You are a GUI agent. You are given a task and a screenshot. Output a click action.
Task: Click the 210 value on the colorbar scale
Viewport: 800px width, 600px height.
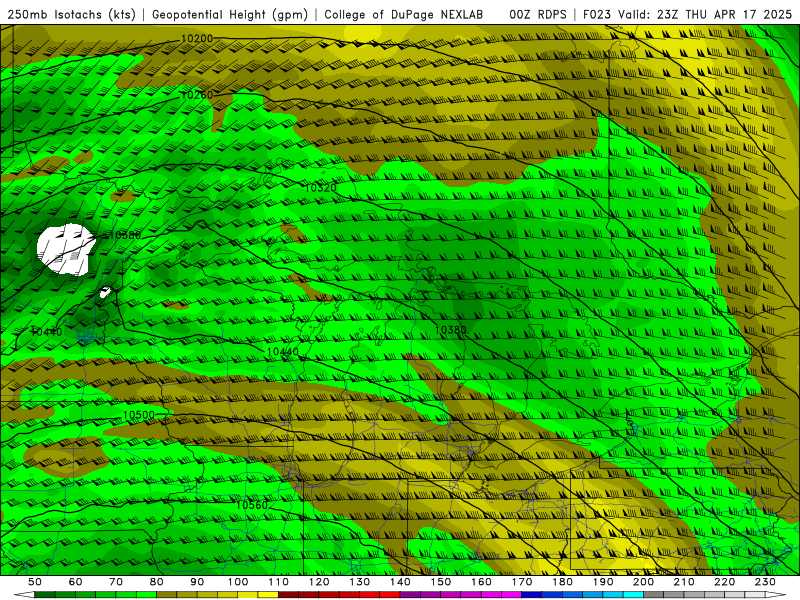coord(684,582)
